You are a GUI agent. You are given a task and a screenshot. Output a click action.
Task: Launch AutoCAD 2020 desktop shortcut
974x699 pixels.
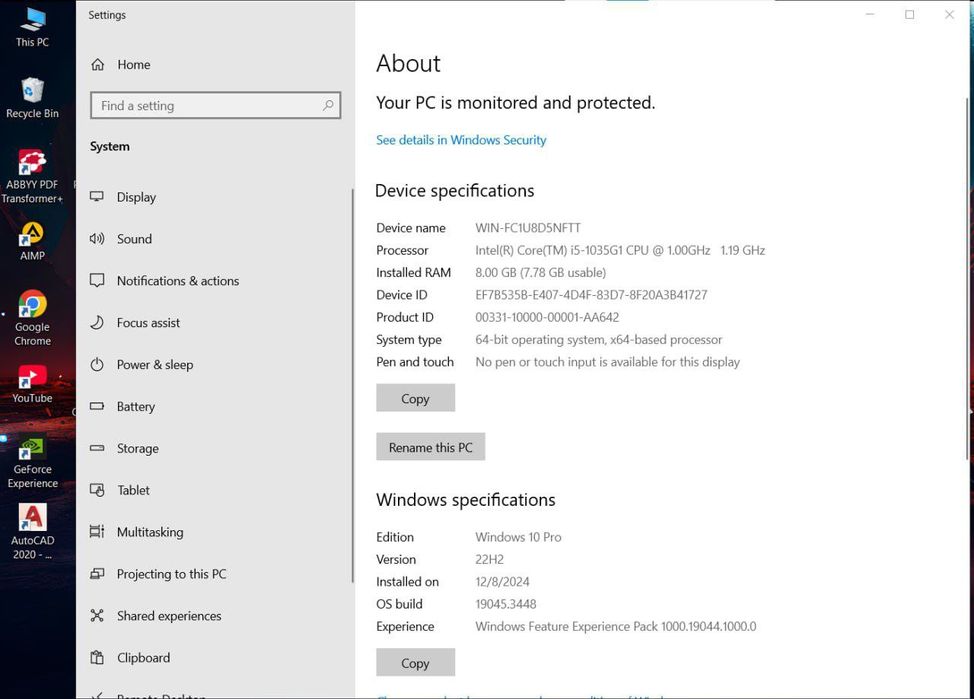(x=32, y=531)
